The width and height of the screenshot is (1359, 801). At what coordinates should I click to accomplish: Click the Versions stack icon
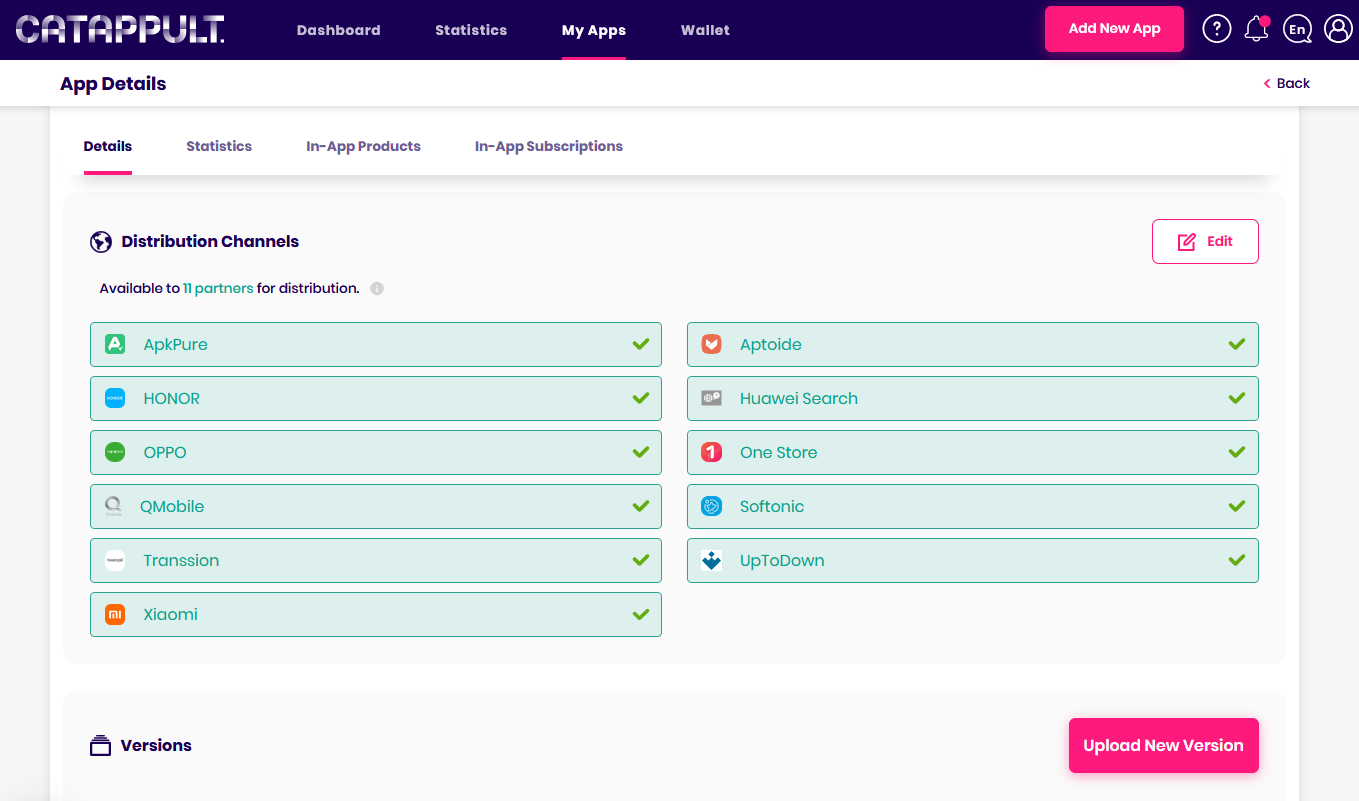click(x=100, y=745)
